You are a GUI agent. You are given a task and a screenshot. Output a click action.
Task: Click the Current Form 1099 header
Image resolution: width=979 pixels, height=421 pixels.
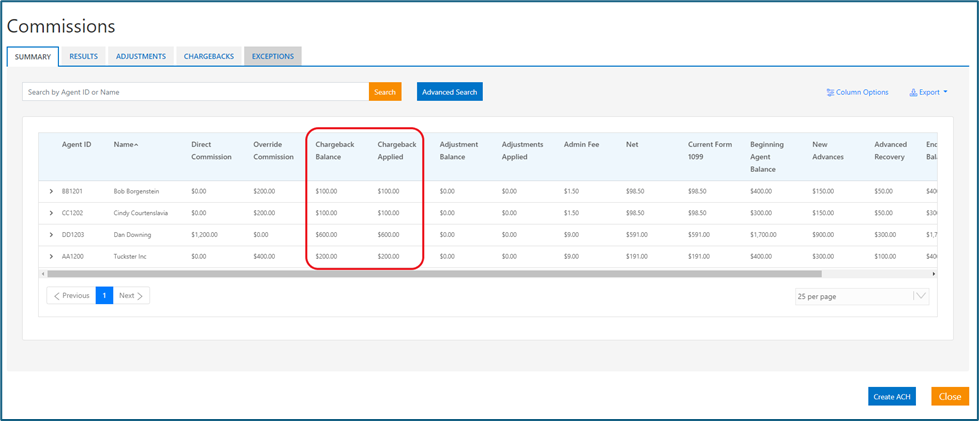click(710, 151)
